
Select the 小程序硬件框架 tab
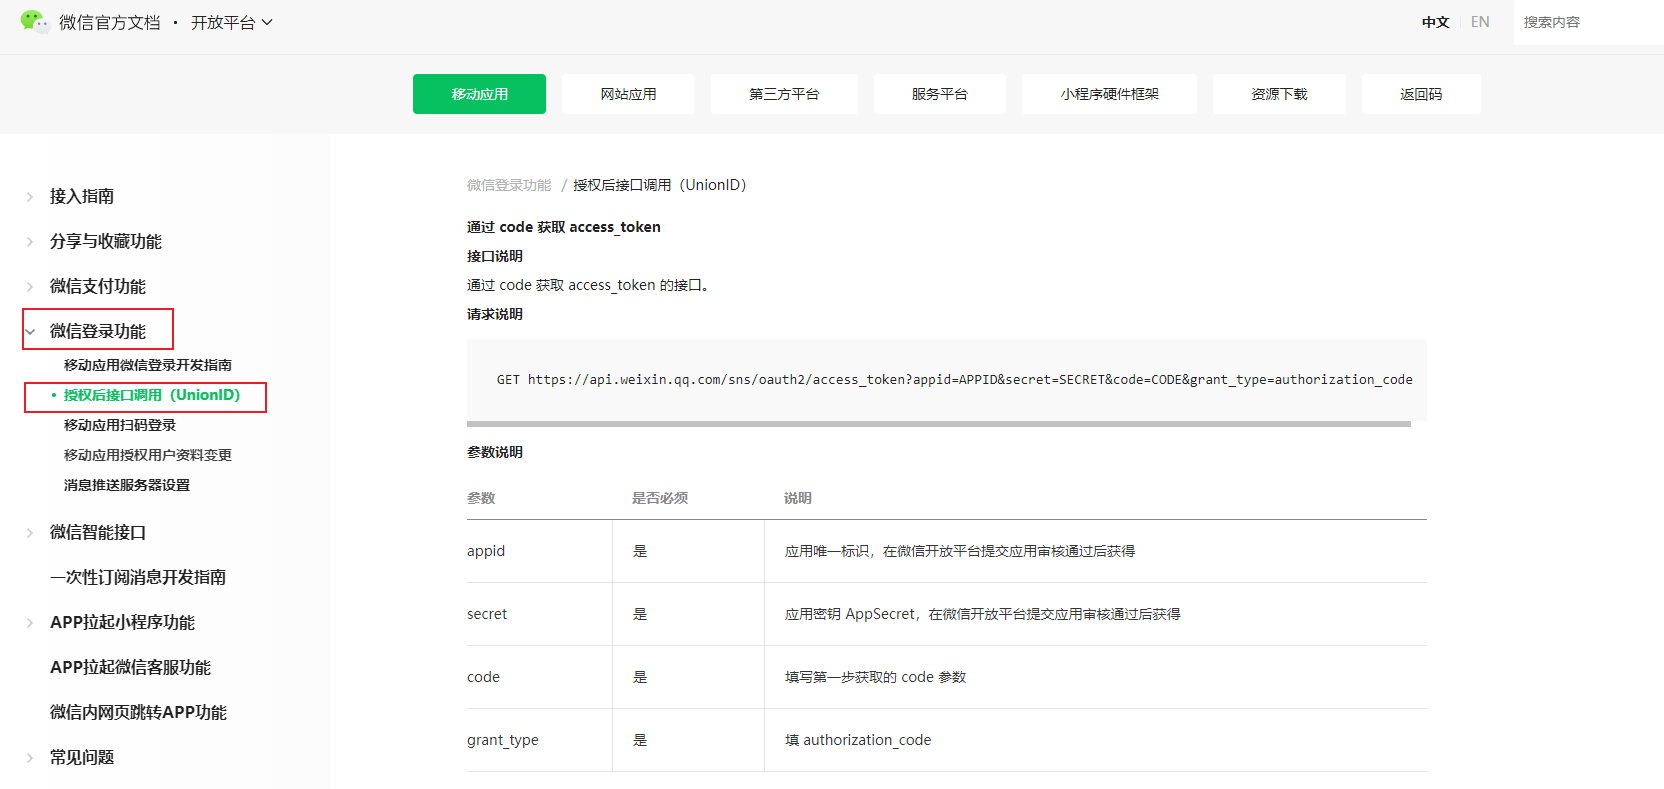1109,94
